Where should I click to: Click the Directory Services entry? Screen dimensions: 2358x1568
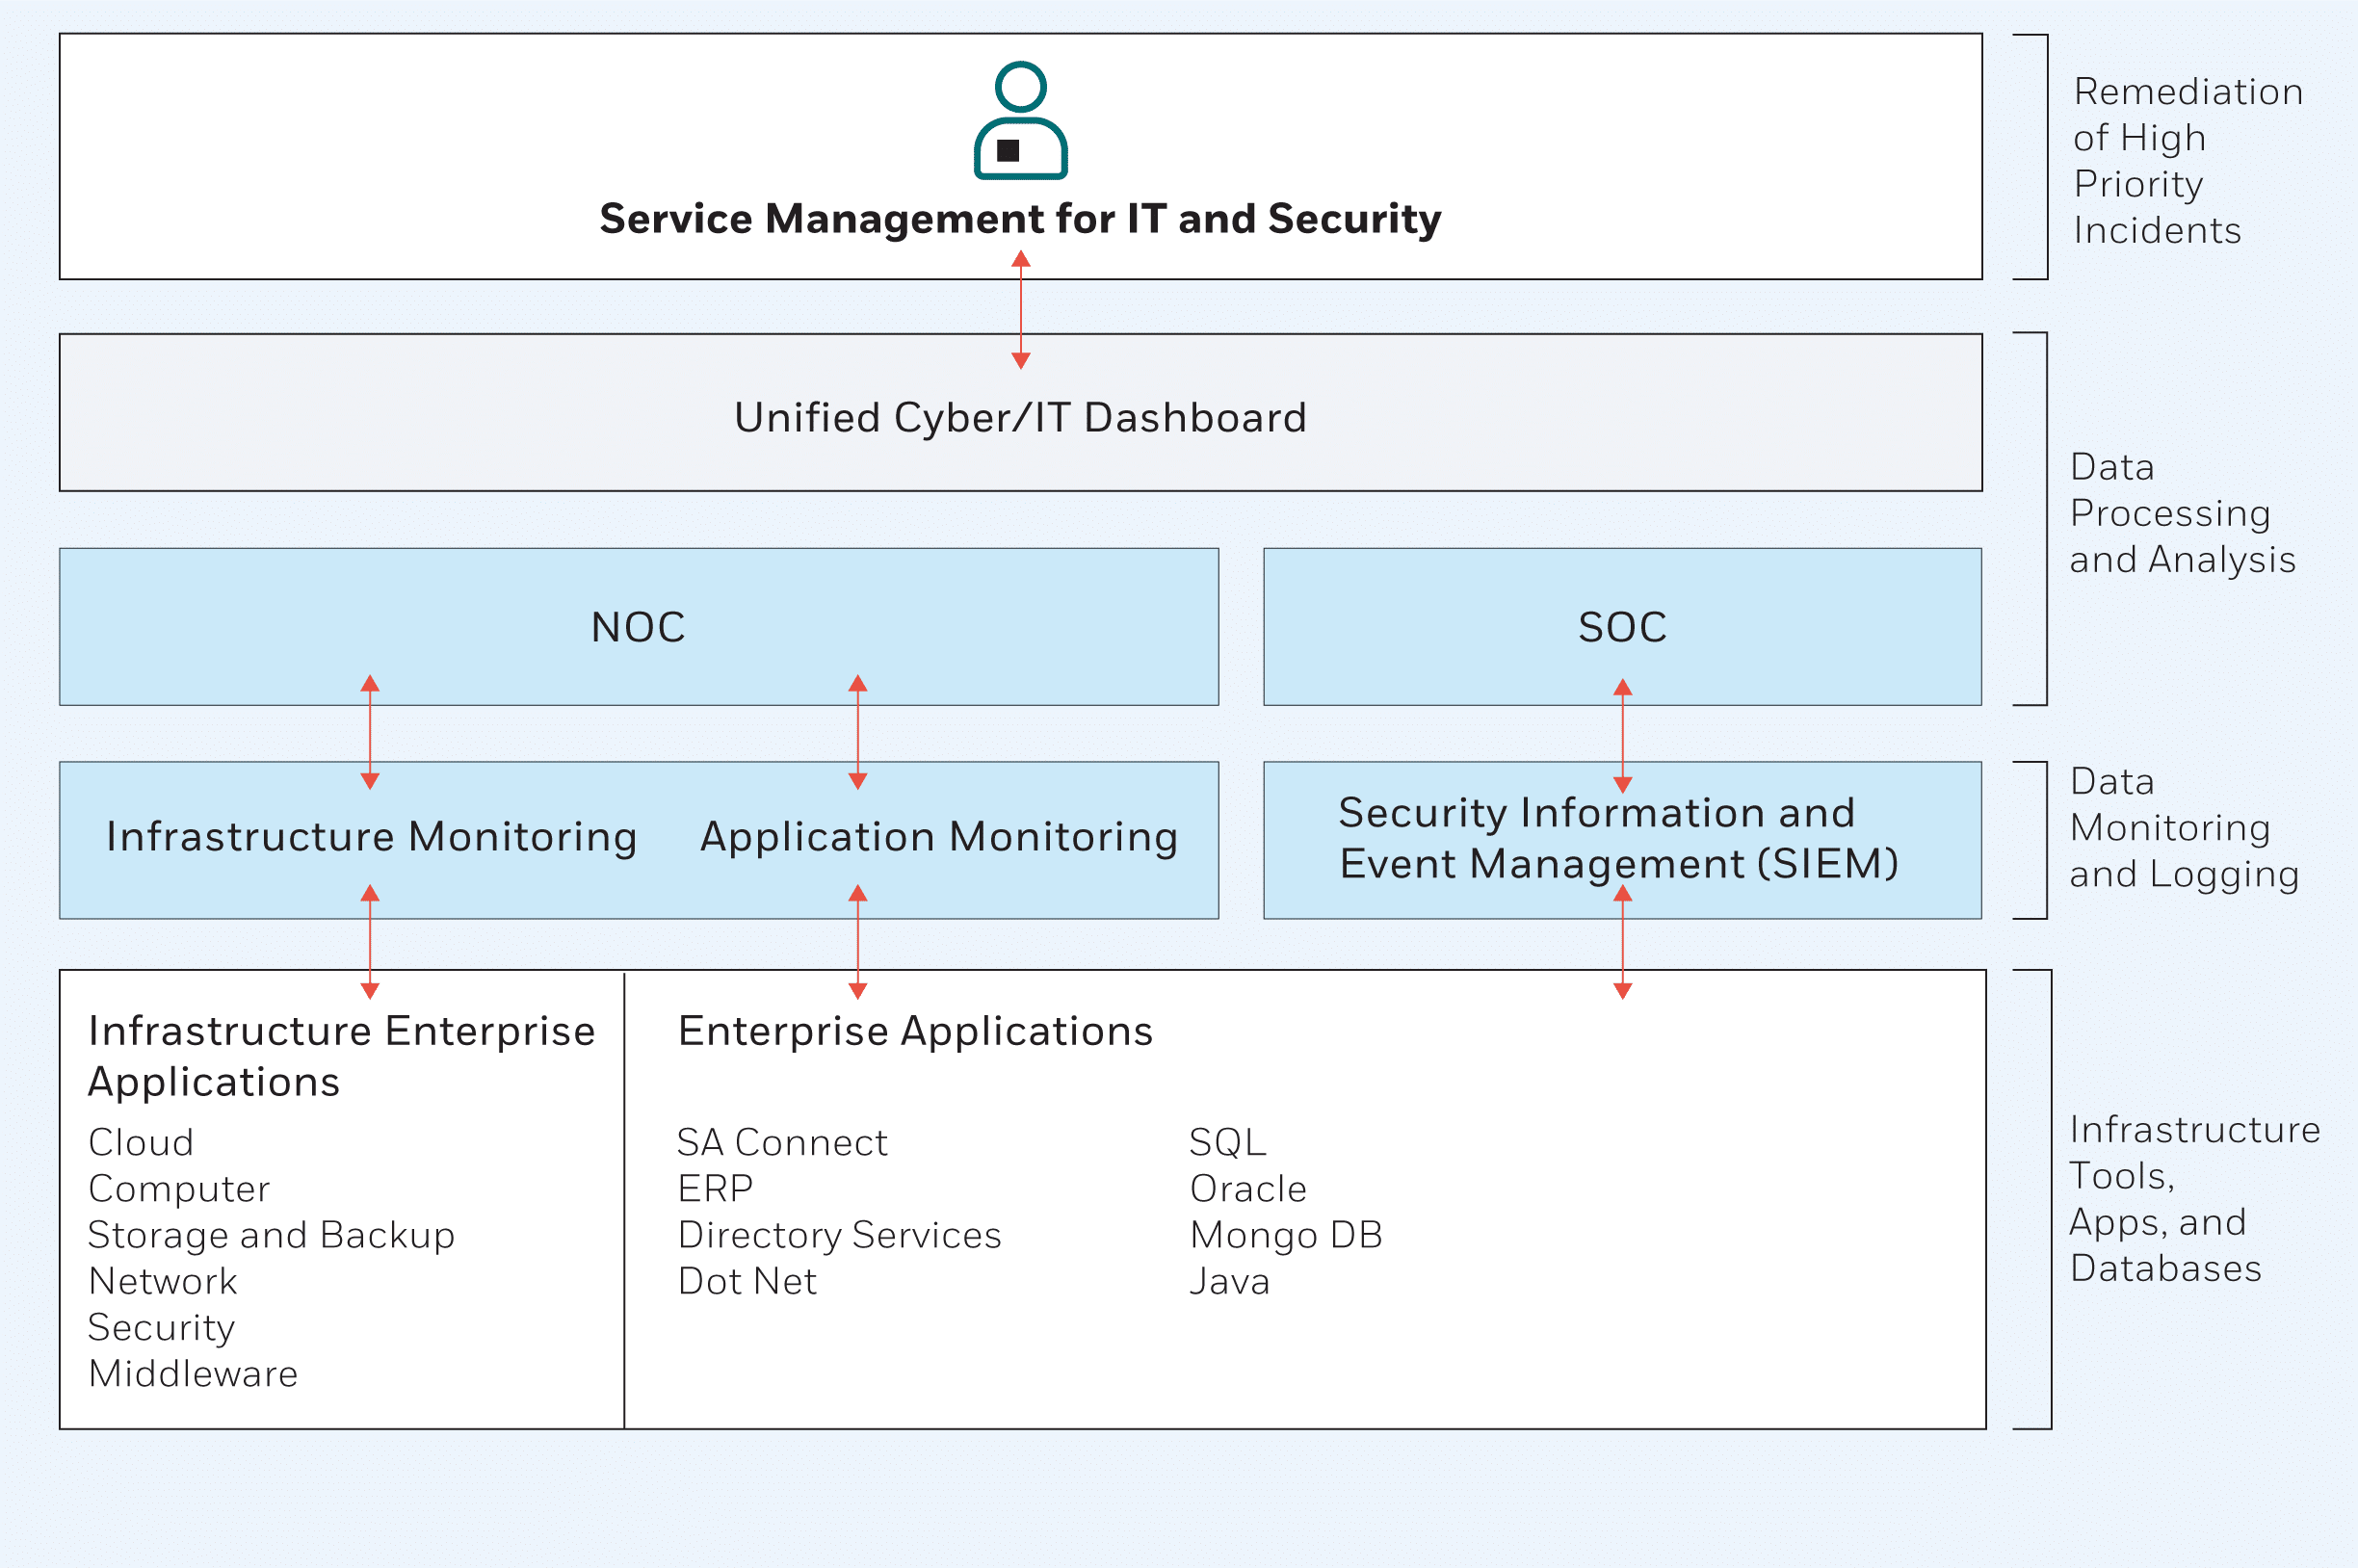pos(838,1235)
